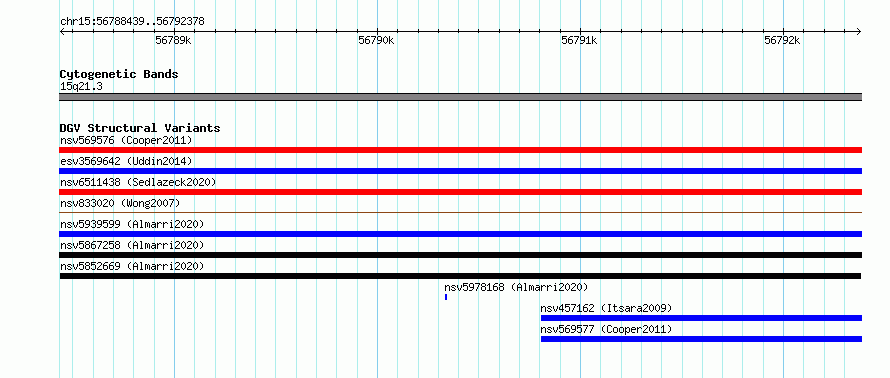Viewport: 890px width, 378px height.
Task: Click the esv3569642 (Uddin2014) label
Action: pyautogui.click(x=126, y=161)
